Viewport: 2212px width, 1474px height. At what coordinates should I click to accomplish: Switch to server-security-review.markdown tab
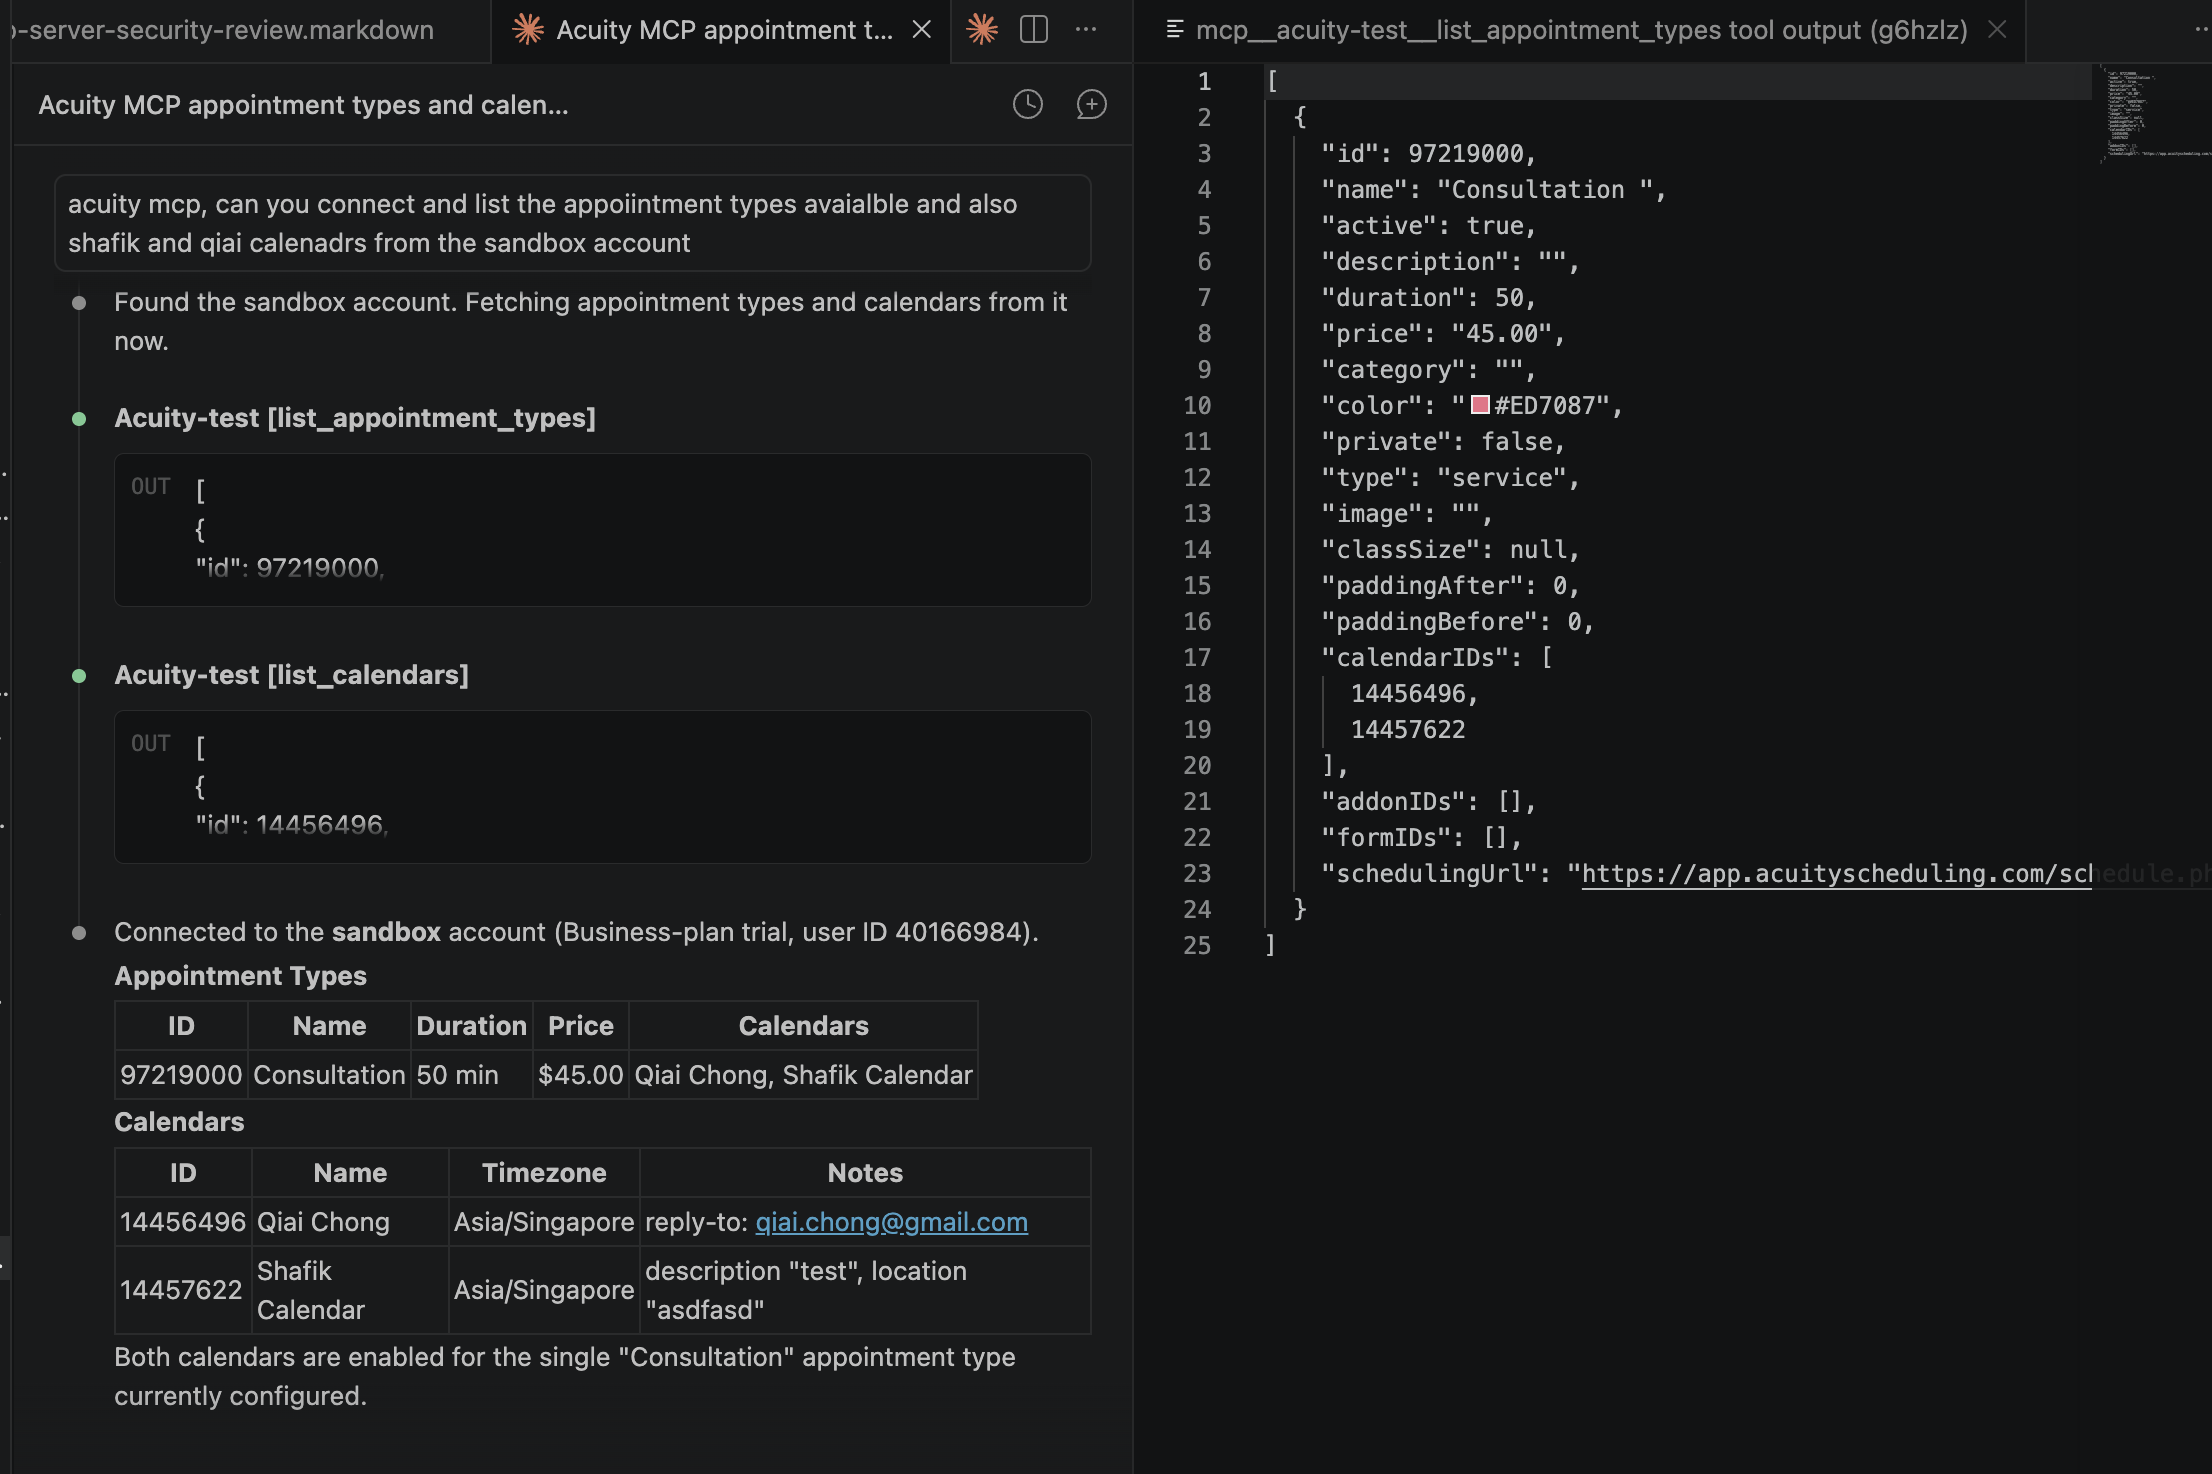point(225,30)
